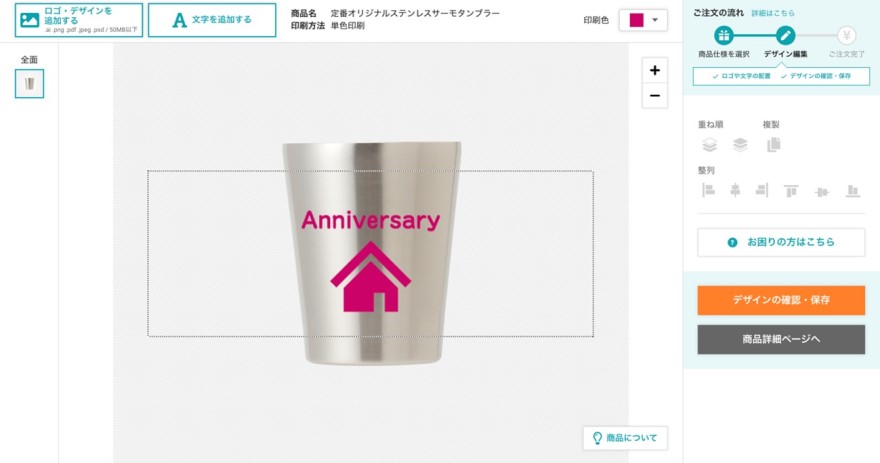
Task: Select the 全面 tumbler thumbnail
Action: [x=29, y=84]
